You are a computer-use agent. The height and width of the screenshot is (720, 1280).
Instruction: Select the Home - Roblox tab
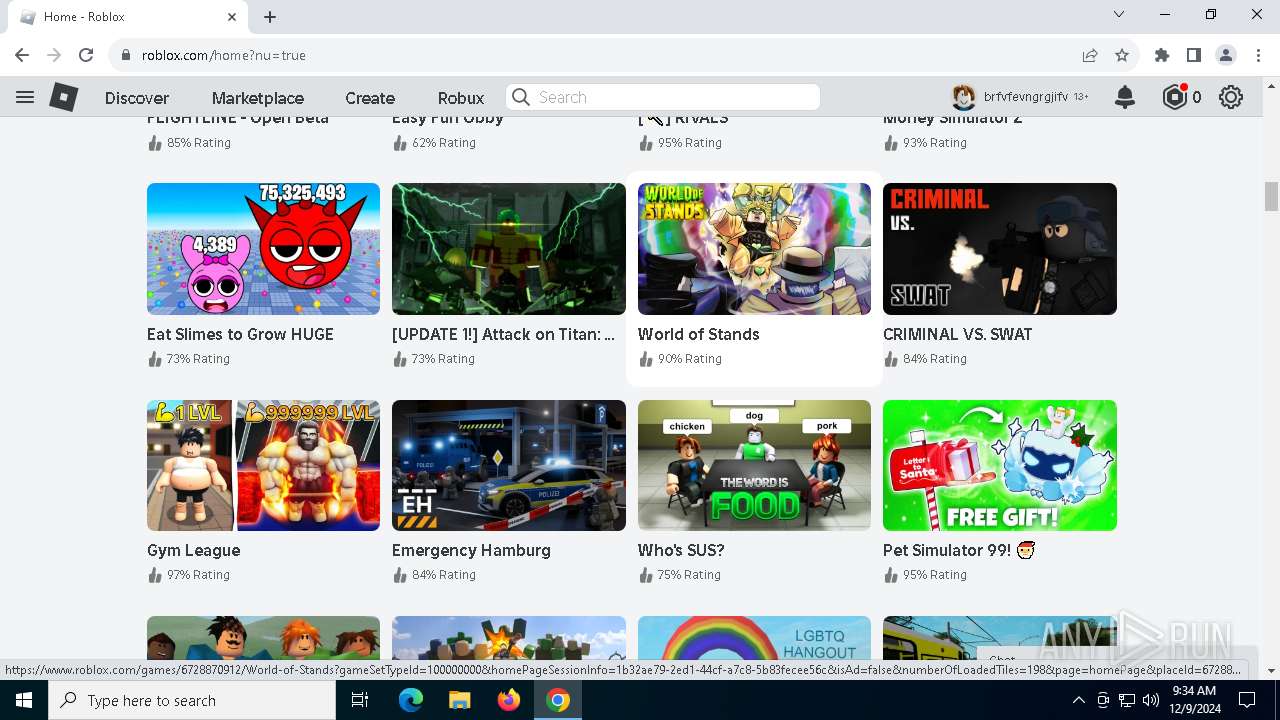pos(127,17)
